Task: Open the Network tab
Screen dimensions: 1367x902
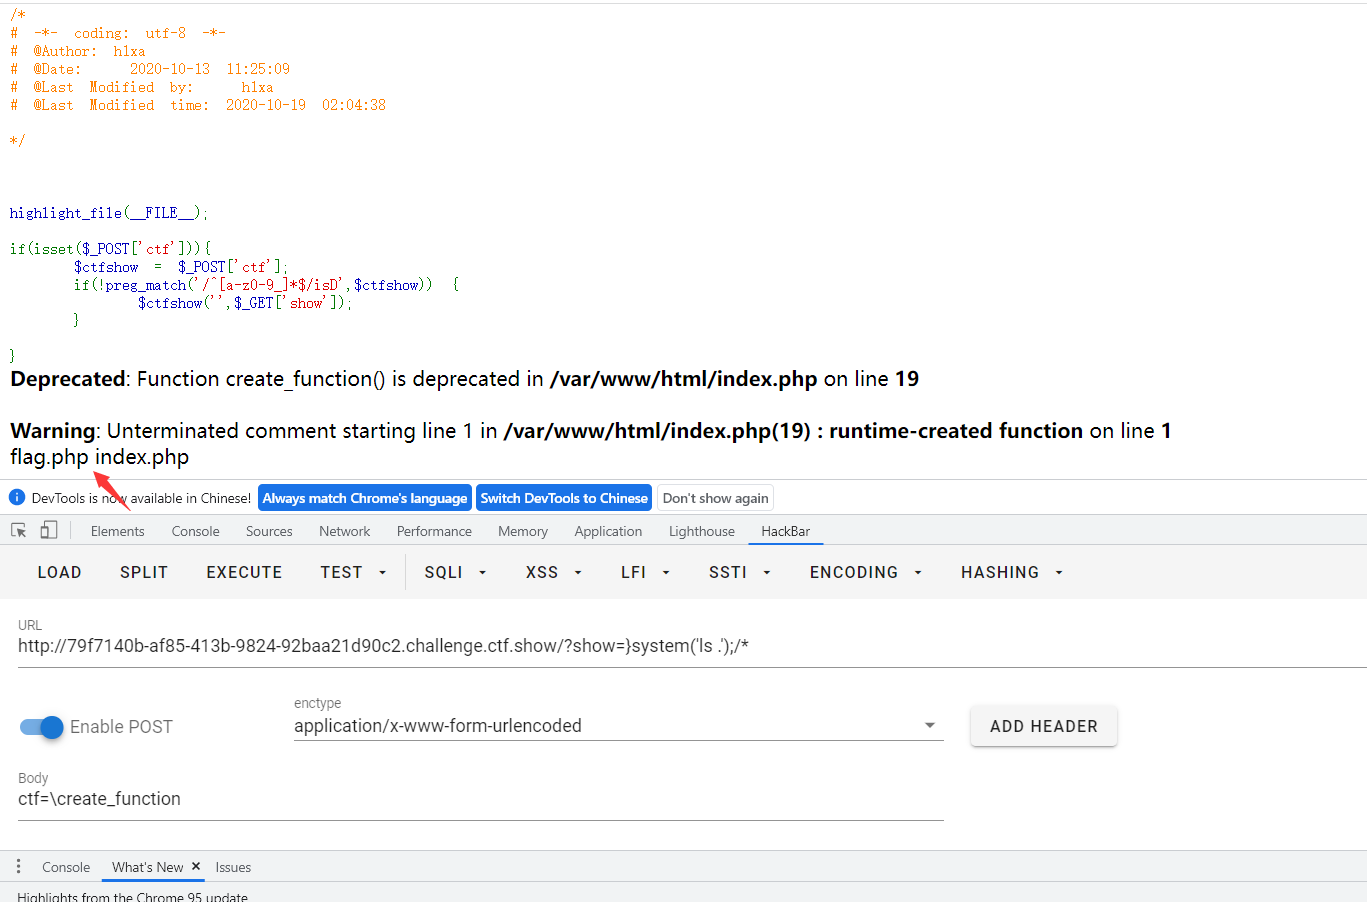Action: pos(344,531)
